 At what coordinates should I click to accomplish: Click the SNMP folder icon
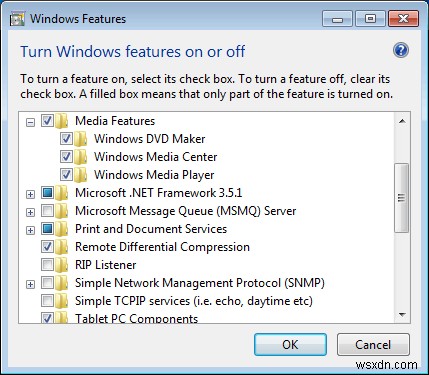tap(61, 283)
